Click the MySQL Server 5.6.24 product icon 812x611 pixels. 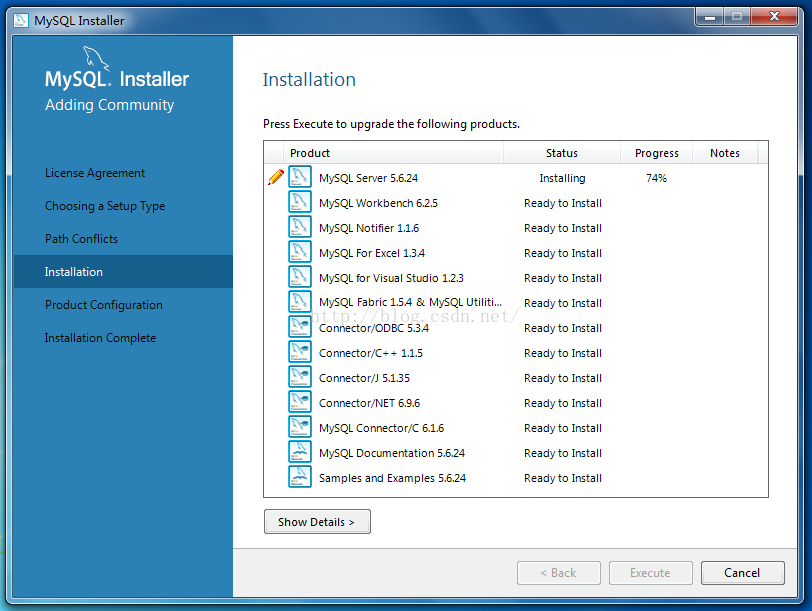[x=300, y=178]
